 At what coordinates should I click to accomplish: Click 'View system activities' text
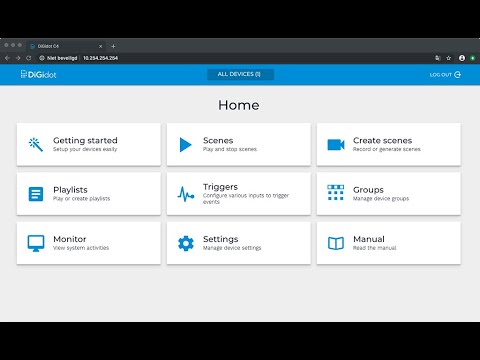[81, 248]
